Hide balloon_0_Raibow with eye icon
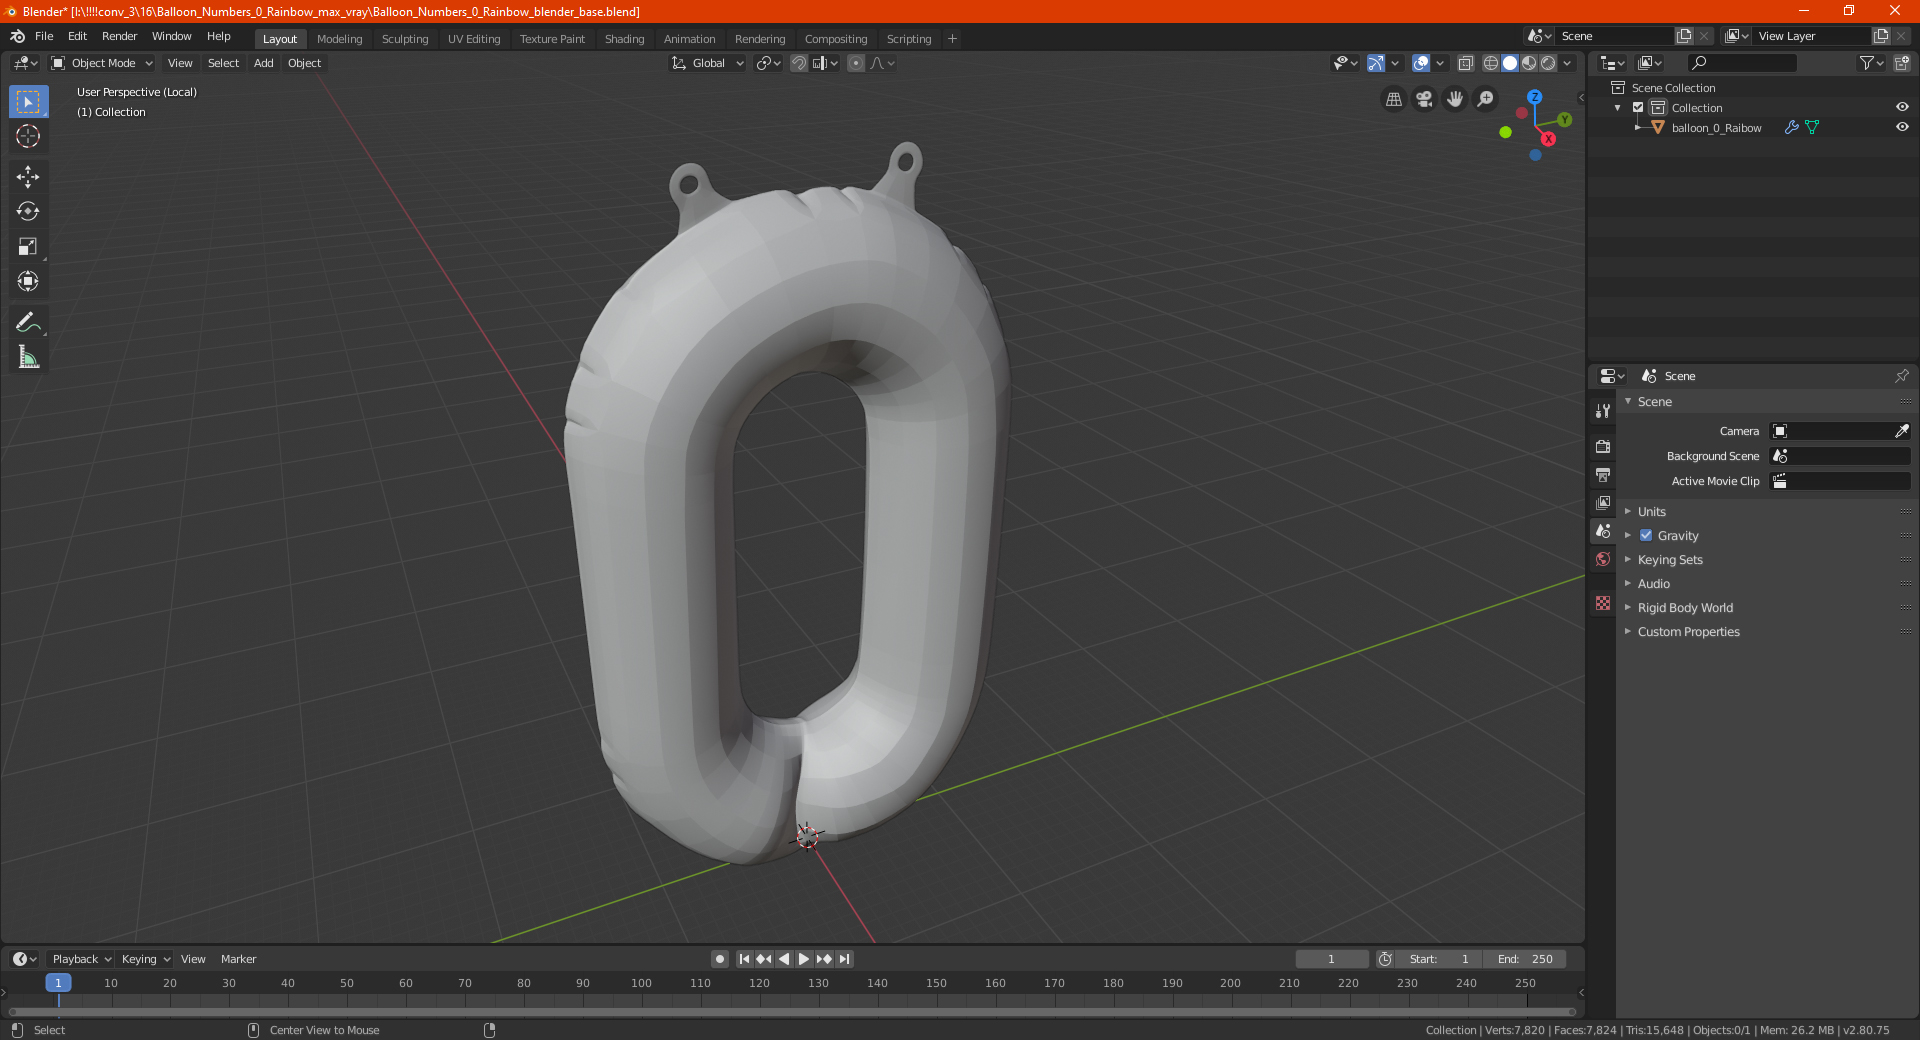The height and width of the screenshot is (1040, 1920). 1902,127
